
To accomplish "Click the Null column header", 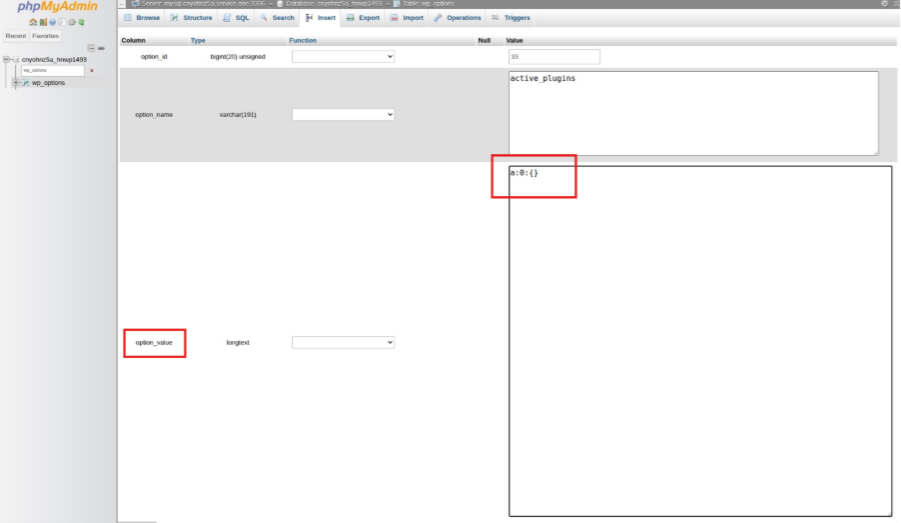I will [x=484, y=40].
